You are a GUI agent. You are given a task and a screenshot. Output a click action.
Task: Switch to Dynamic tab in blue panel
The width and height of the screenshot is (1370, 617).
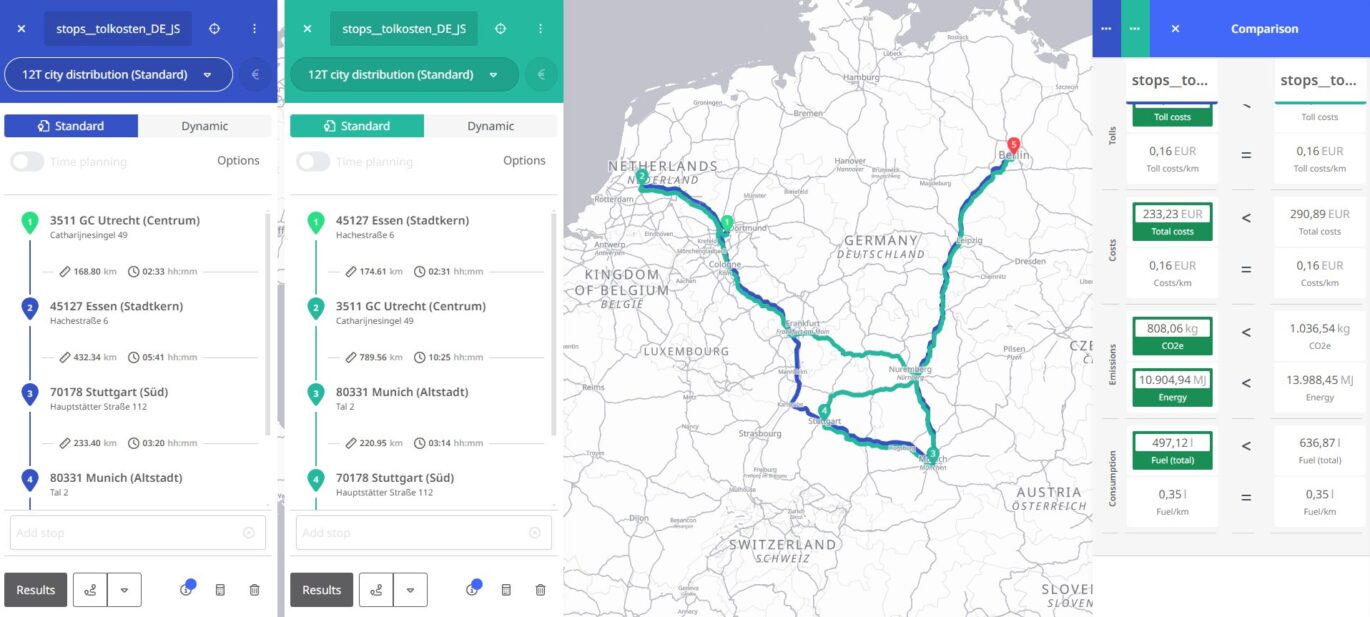coord(204,126)
